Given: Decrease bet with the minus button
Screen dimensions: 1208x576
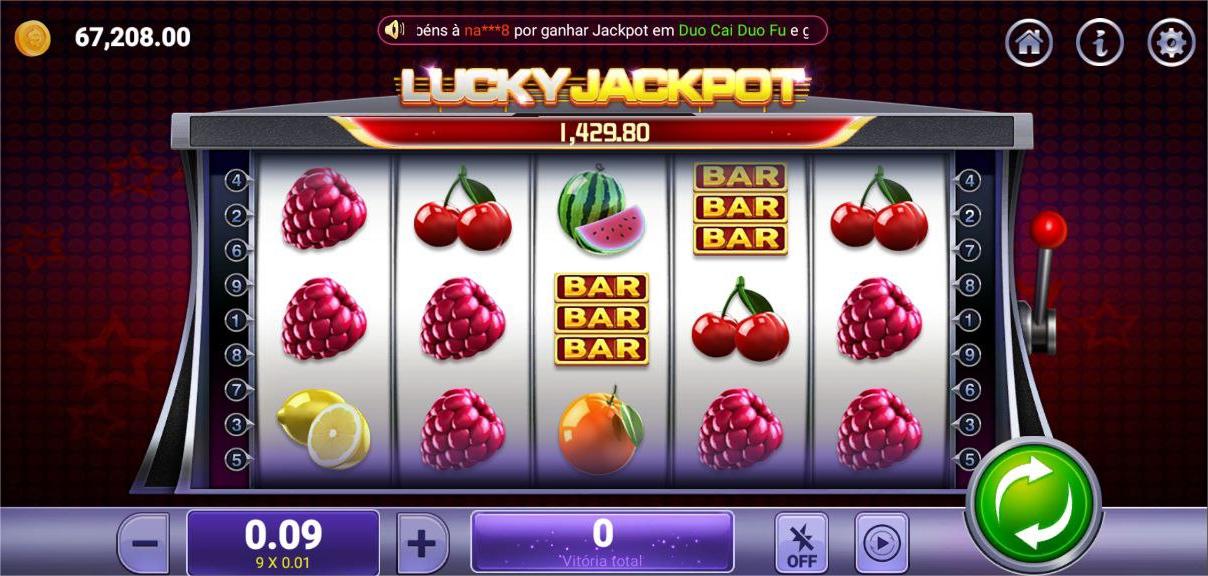Looking at the screenshot, I should (x=144, y=544).
